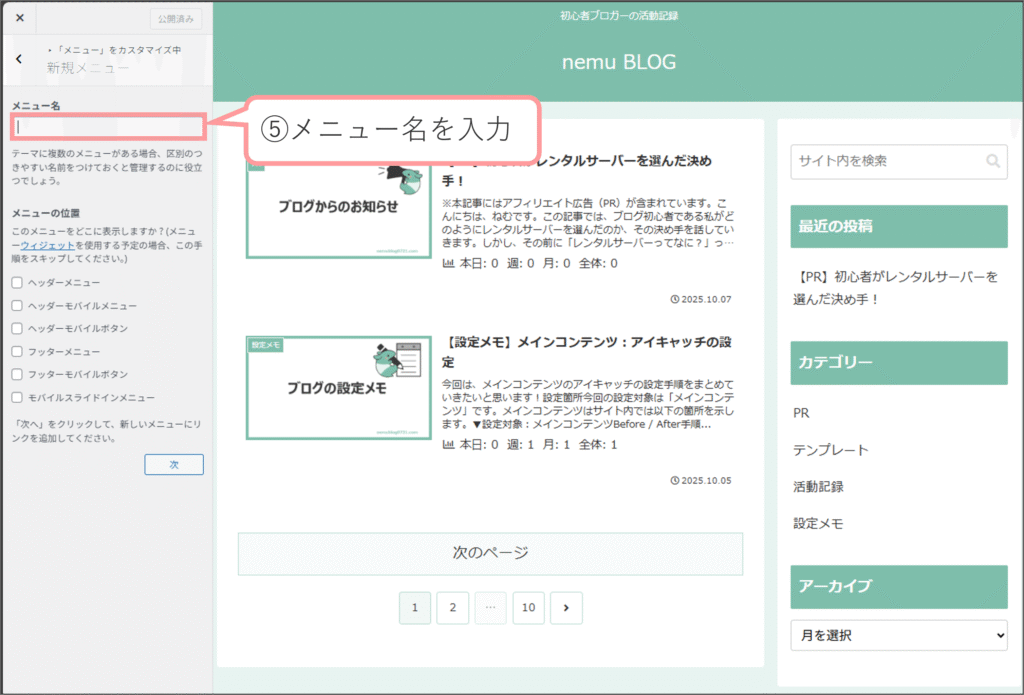Image resolution: width=1024 pixels, height=695 pixels.
Task: Tick the モバイルスライドインメニュー checkbox
Action: pos(17,398)
